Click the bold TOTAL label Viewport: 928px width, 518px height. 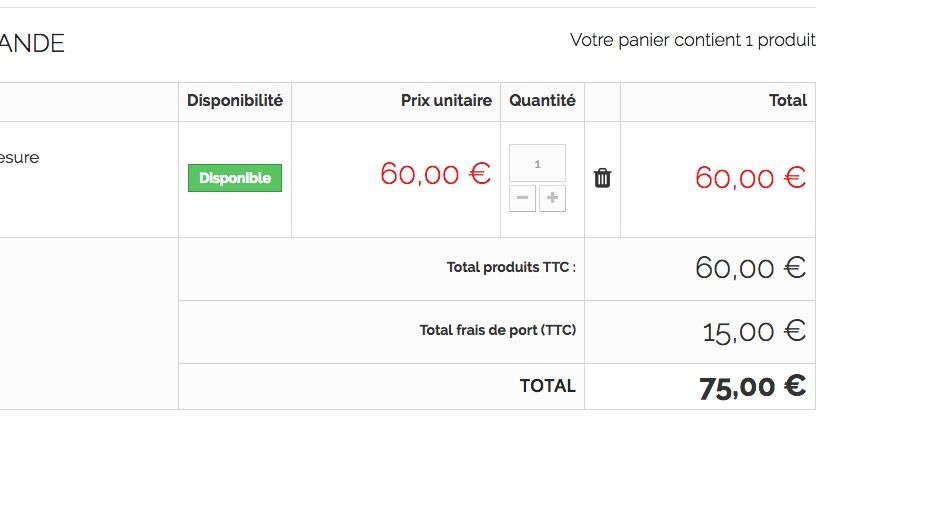(547, 386)
